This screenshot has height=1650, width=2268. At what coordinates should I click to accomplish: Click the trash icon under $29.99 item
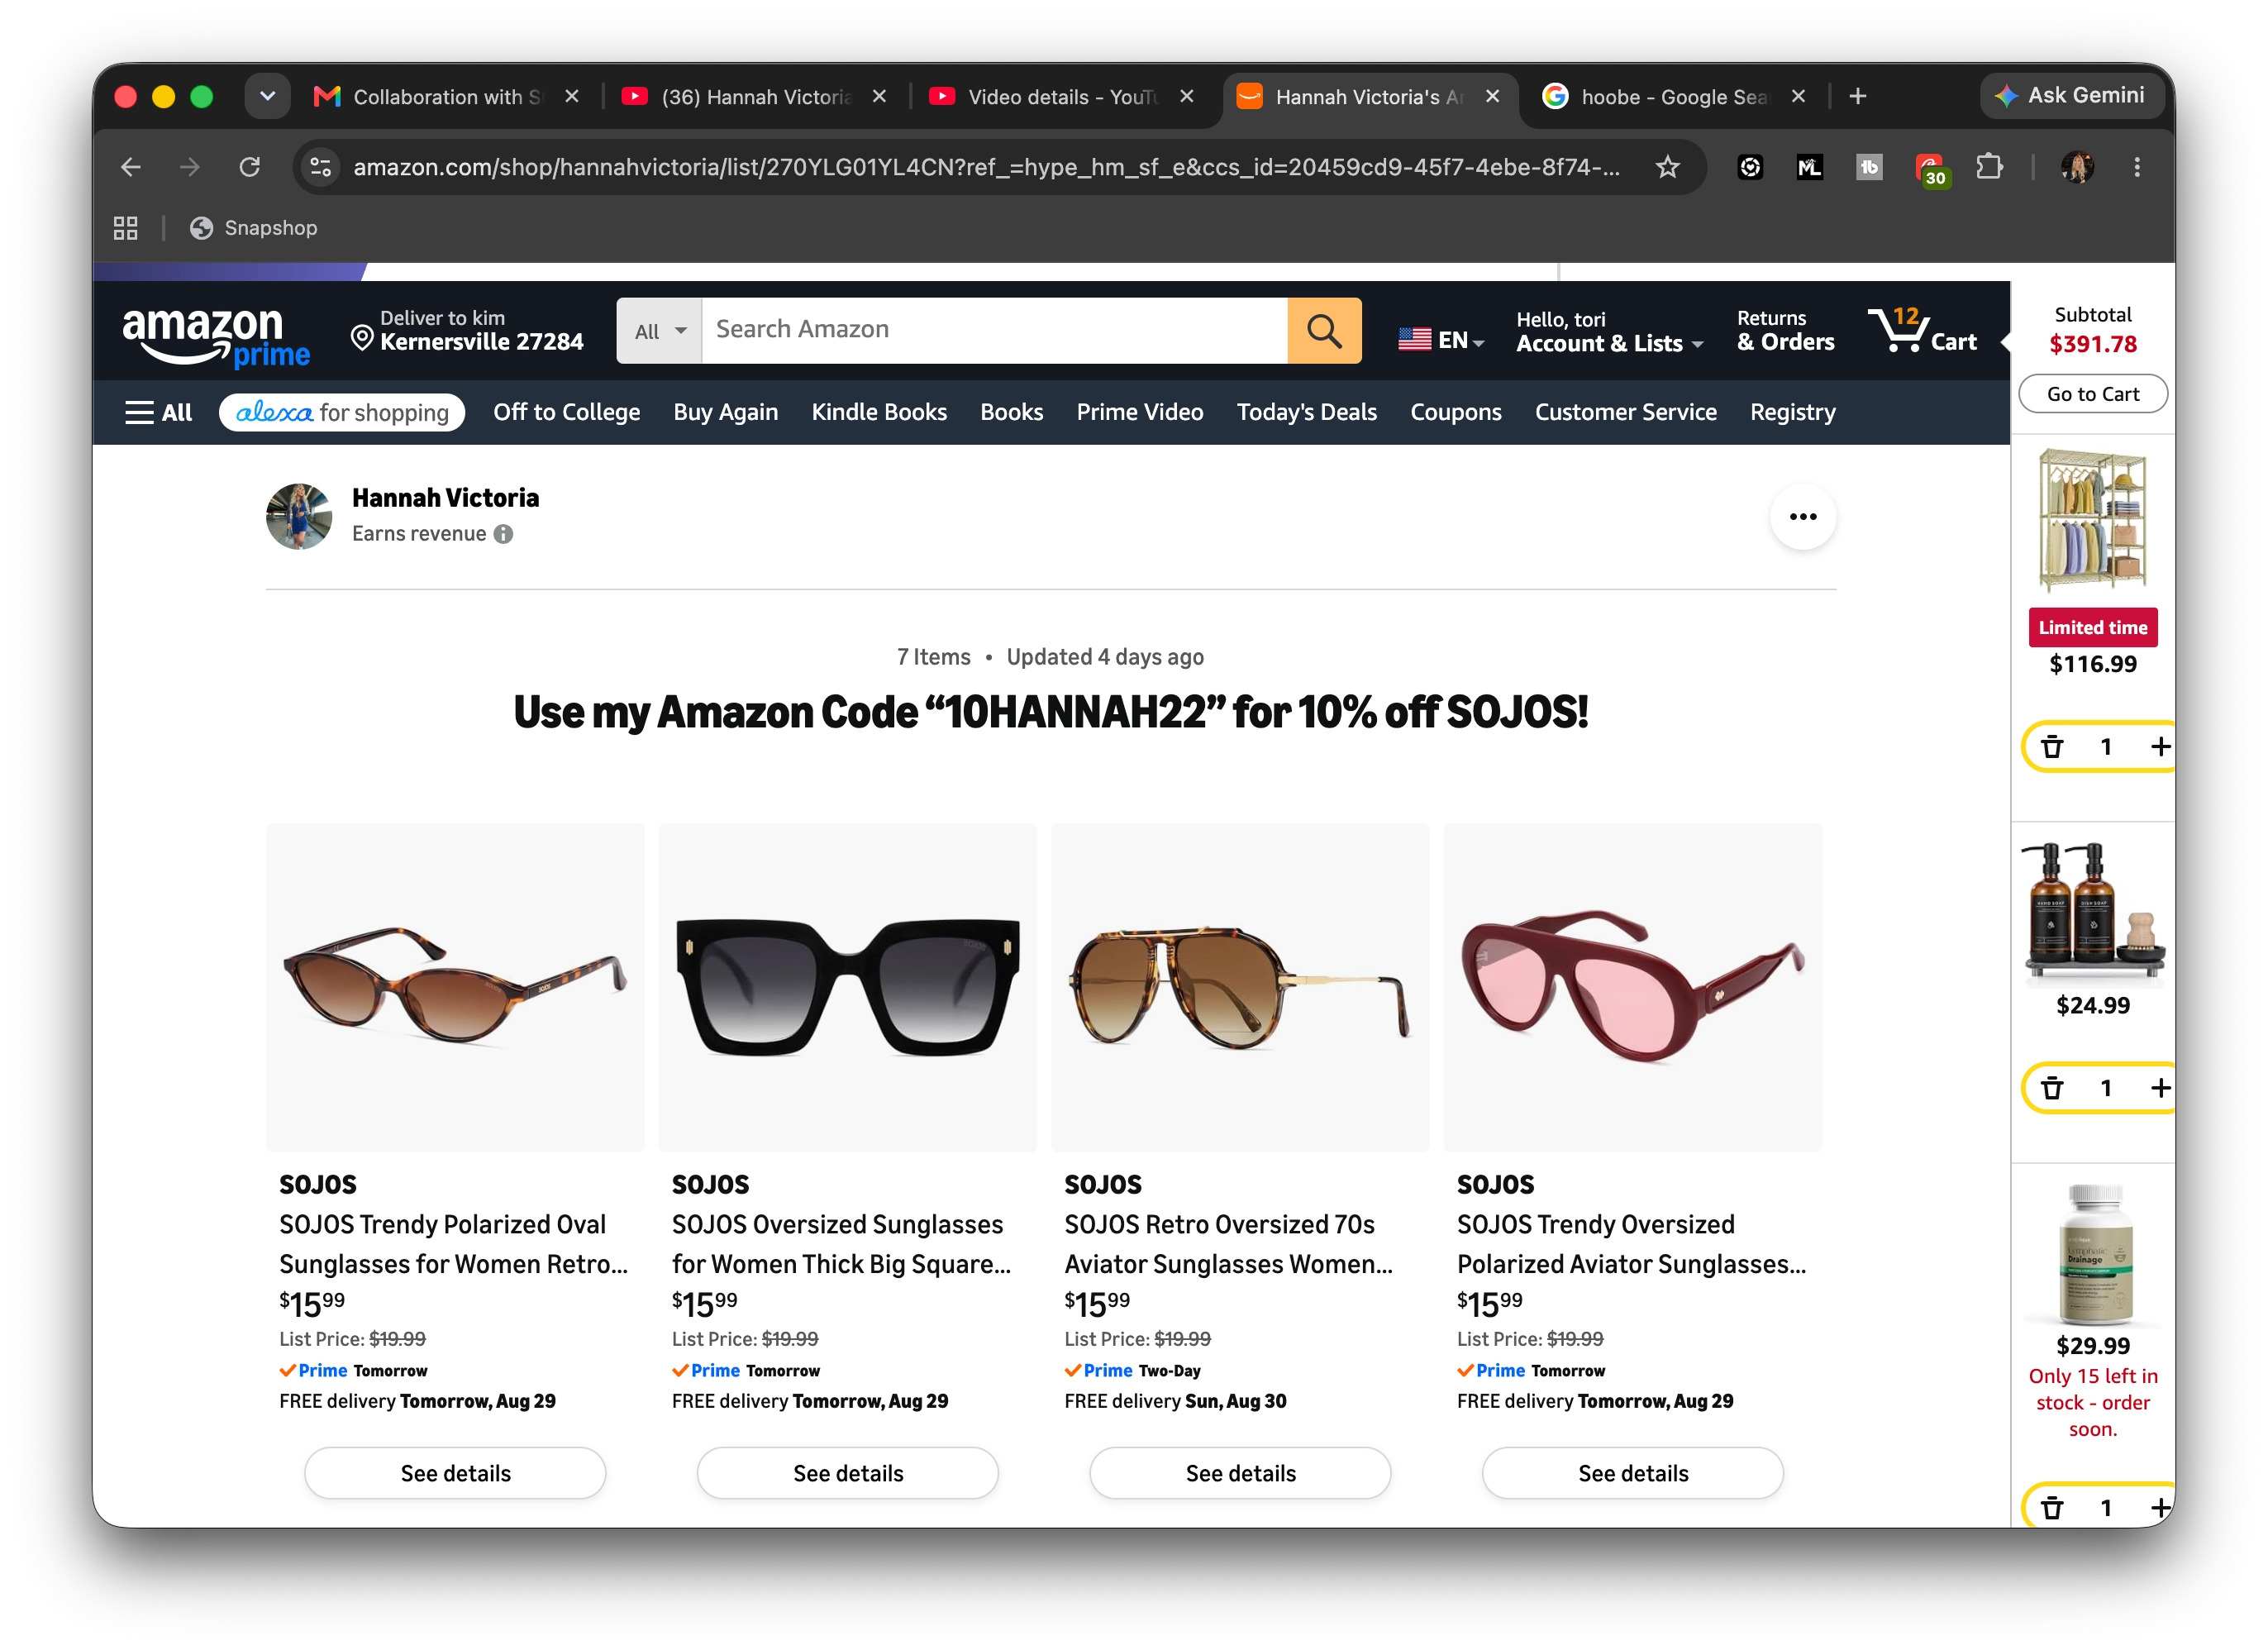tap(2052, 1507)
